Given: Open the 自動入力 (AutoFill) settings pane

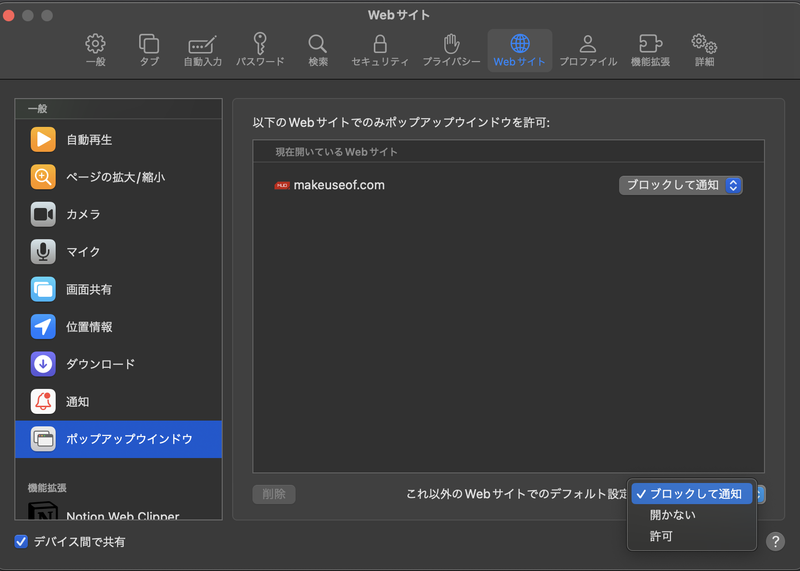Looking at the screenshot, I should pos(203,51).
